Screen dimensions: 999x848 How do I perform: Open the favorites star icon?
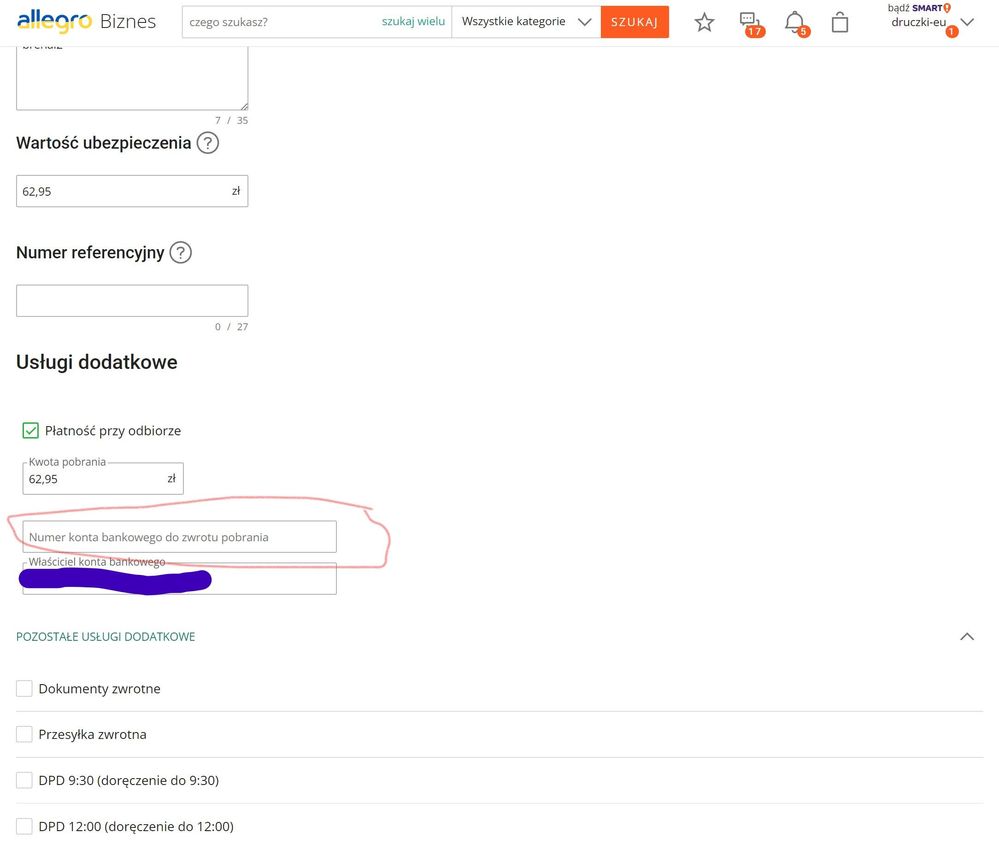(704, 21)
